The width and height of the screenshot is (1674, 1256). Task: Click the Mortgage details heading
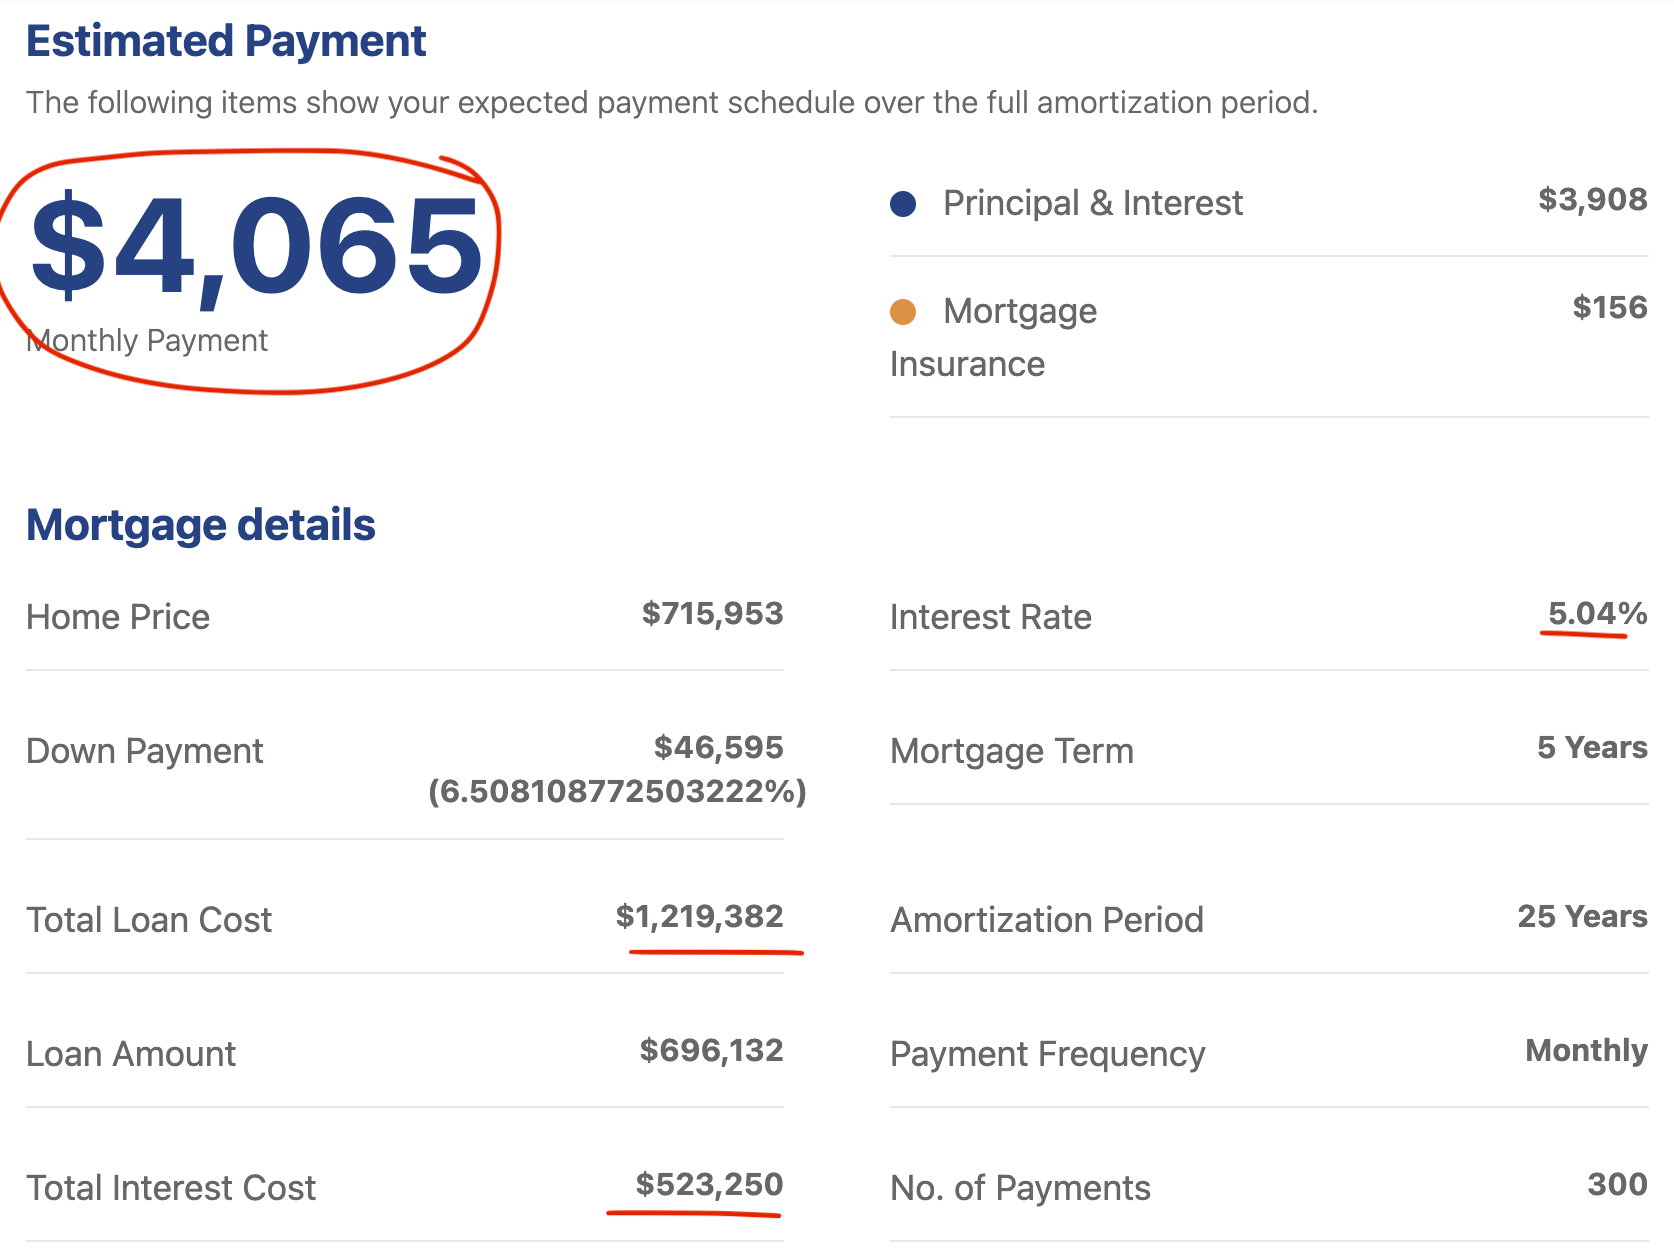(x=201, y=525)
